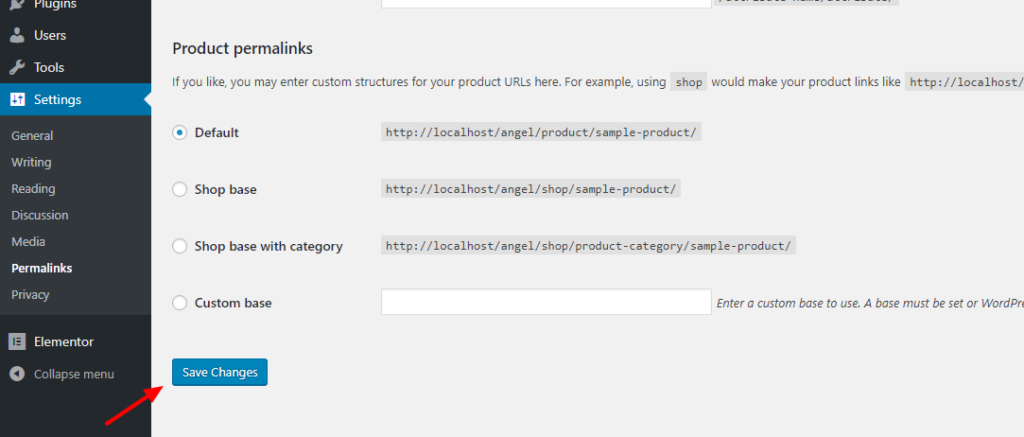Collapse the admin menu via Collapse menu text

point(74,374)
